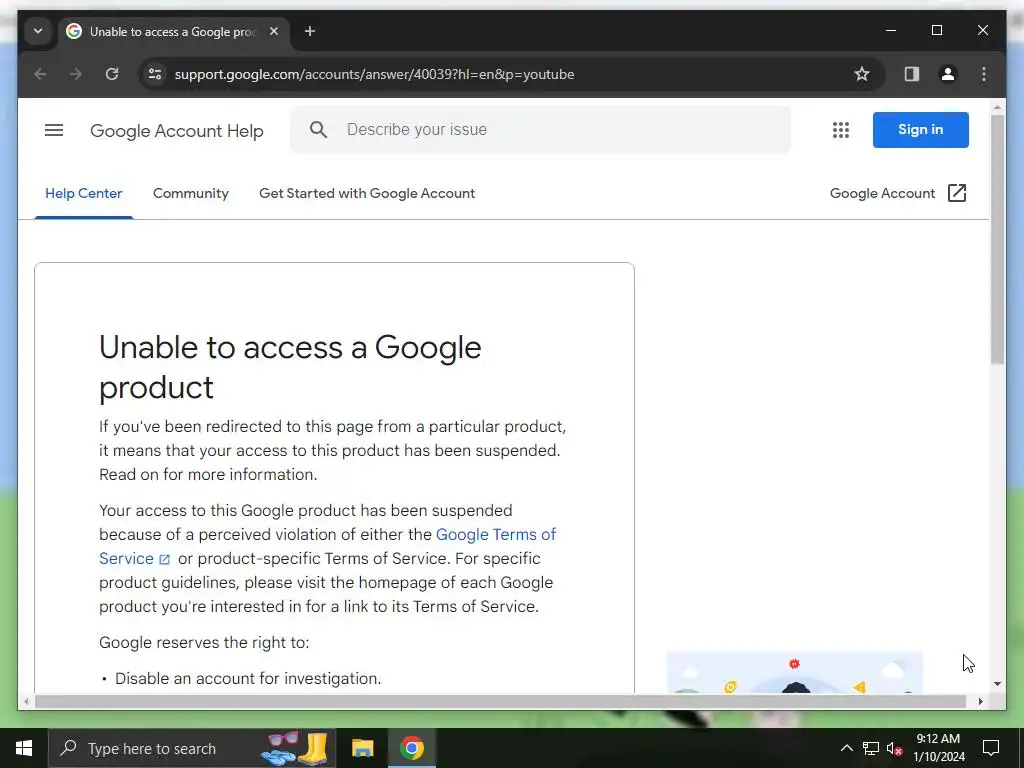Click the Chrome taskbar icon
The height and width of the screenshot is (768, 1024).
tap(411, 748)
